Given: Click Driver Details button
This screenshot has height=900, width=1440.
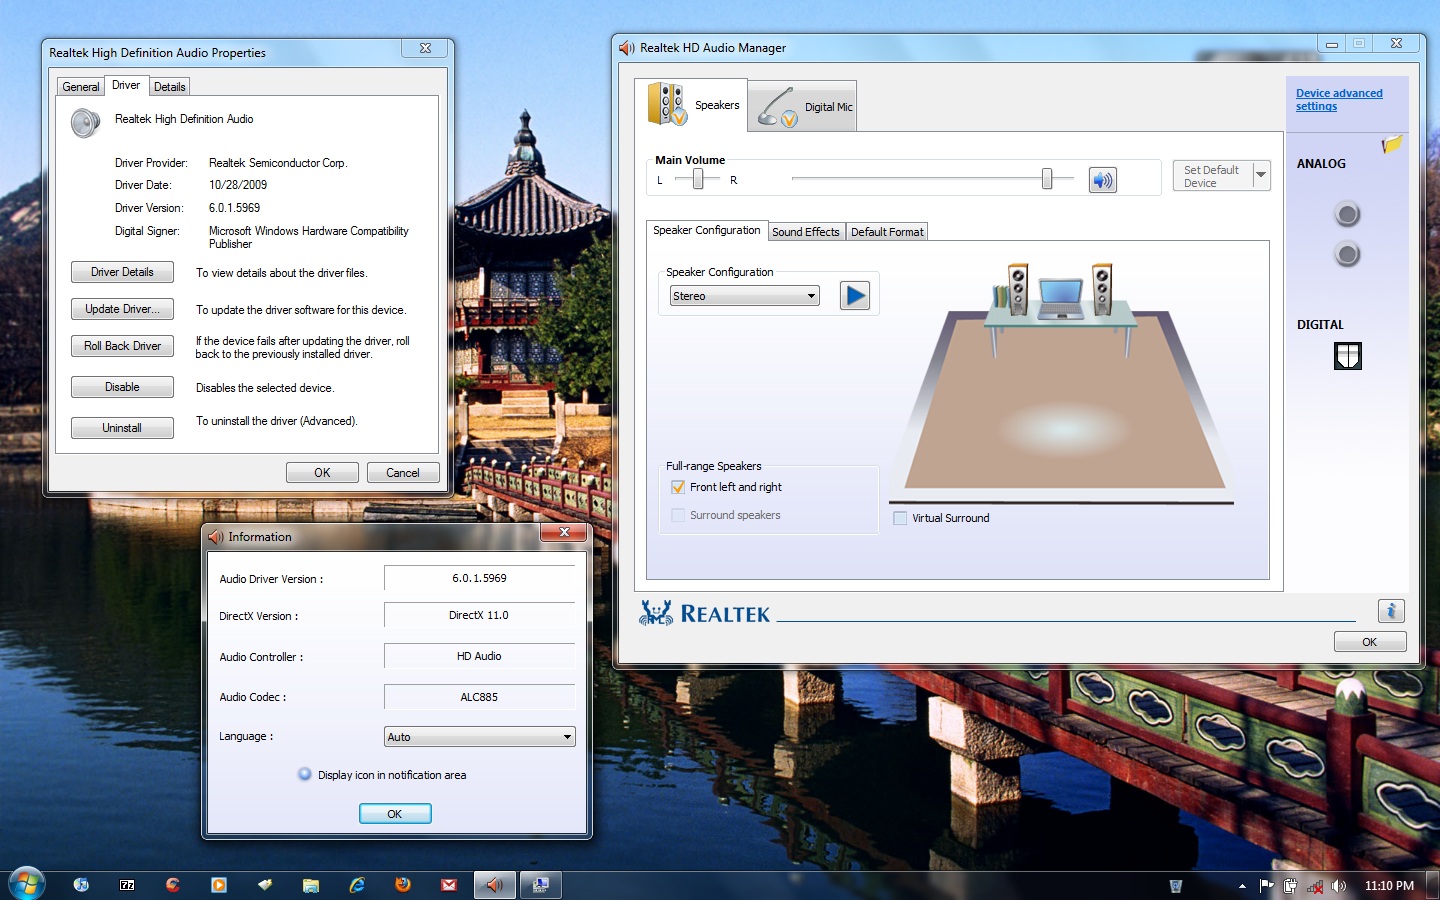Looking at the screenshot, I should tap(122, 272).
